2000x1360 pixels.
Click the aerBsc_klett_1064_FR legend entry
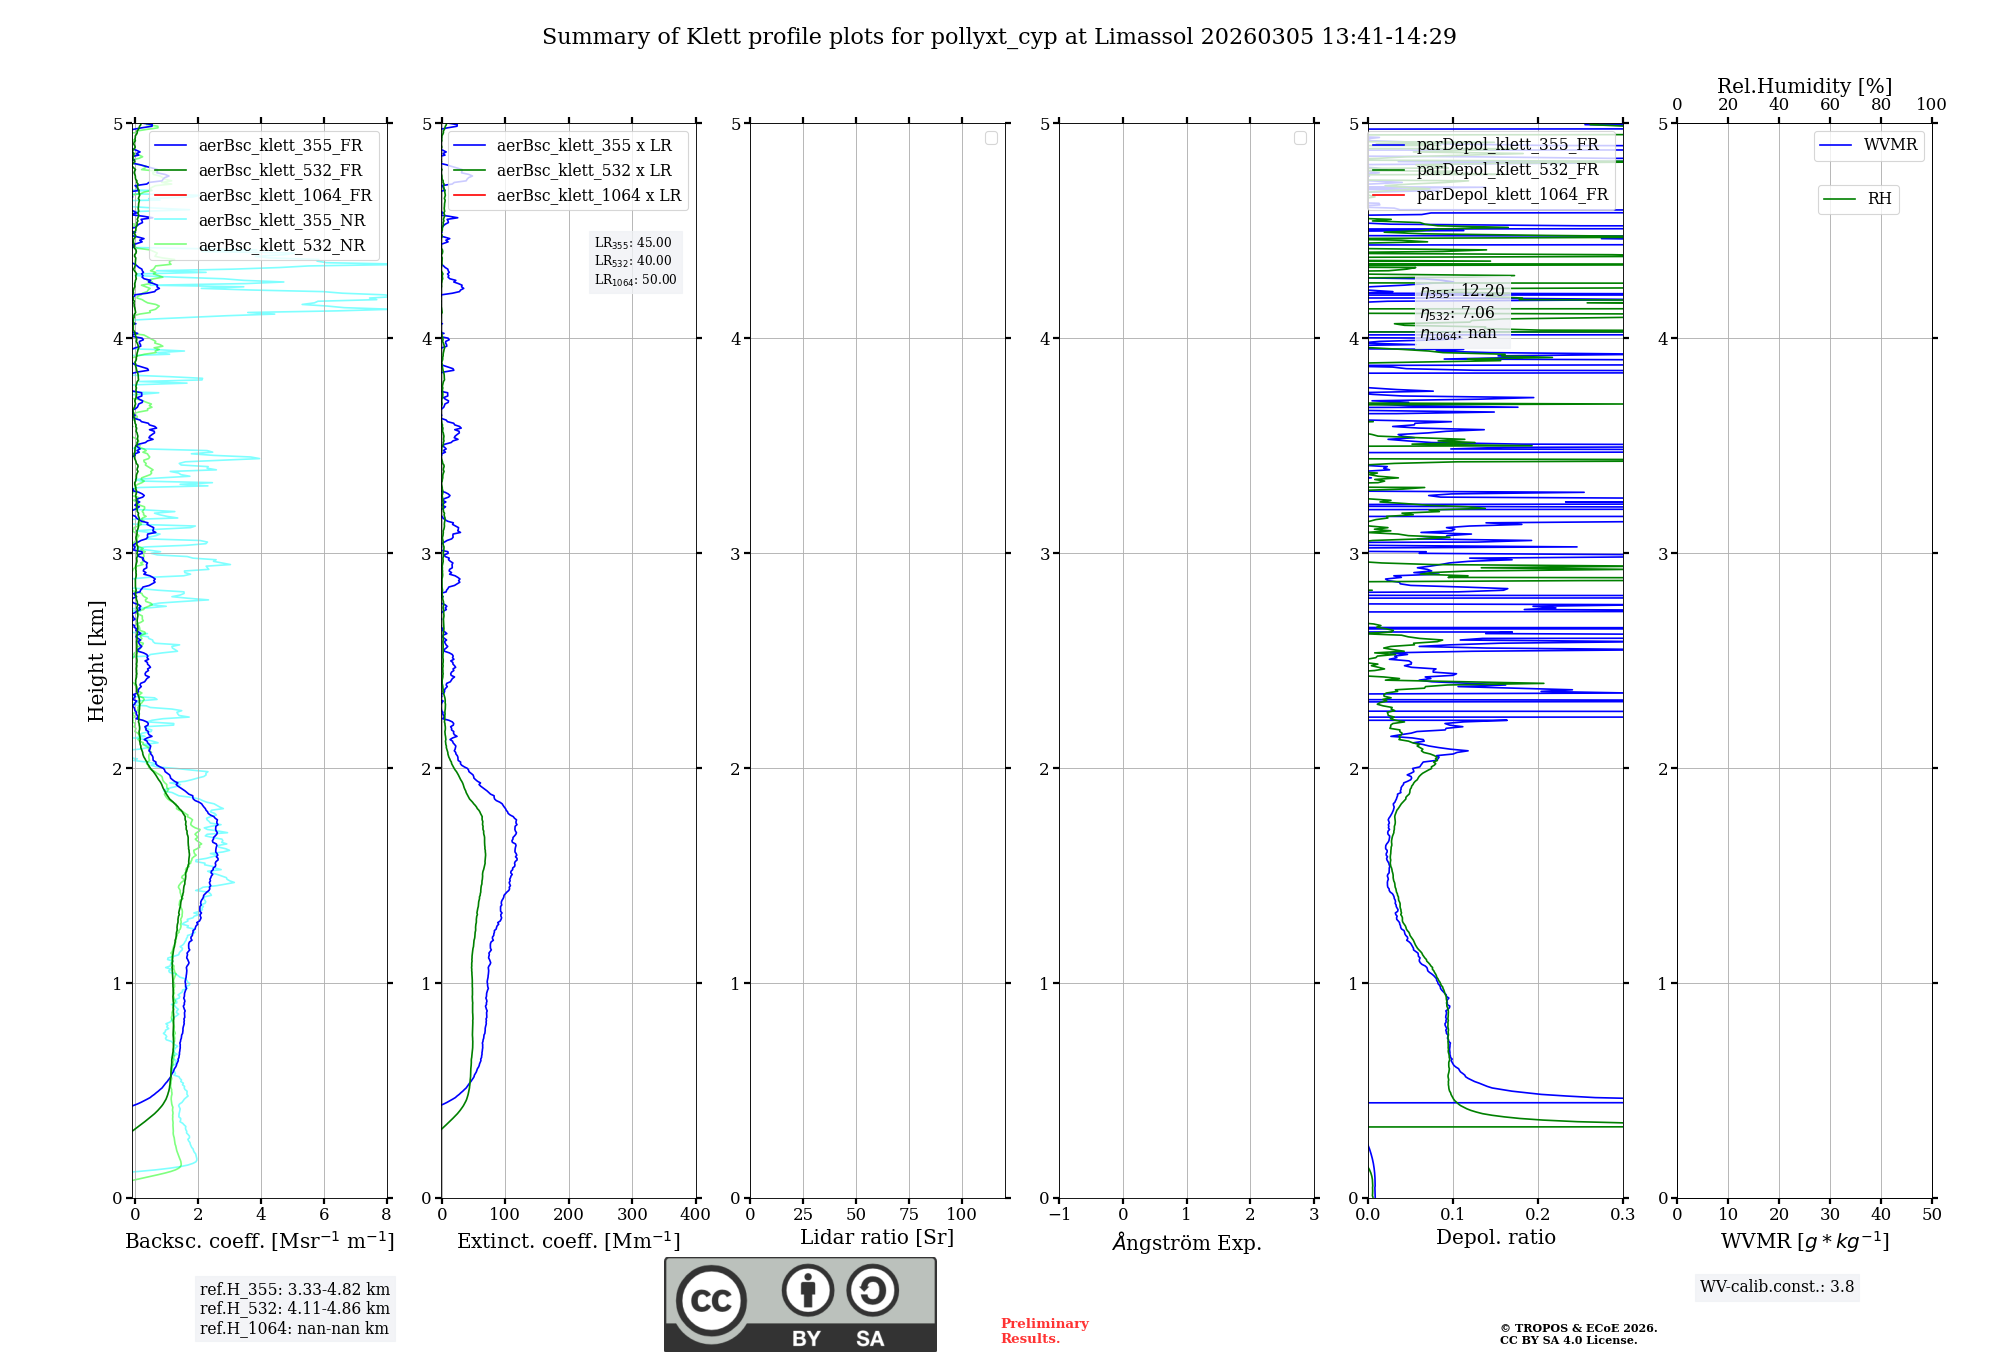[x=284, y=196]
